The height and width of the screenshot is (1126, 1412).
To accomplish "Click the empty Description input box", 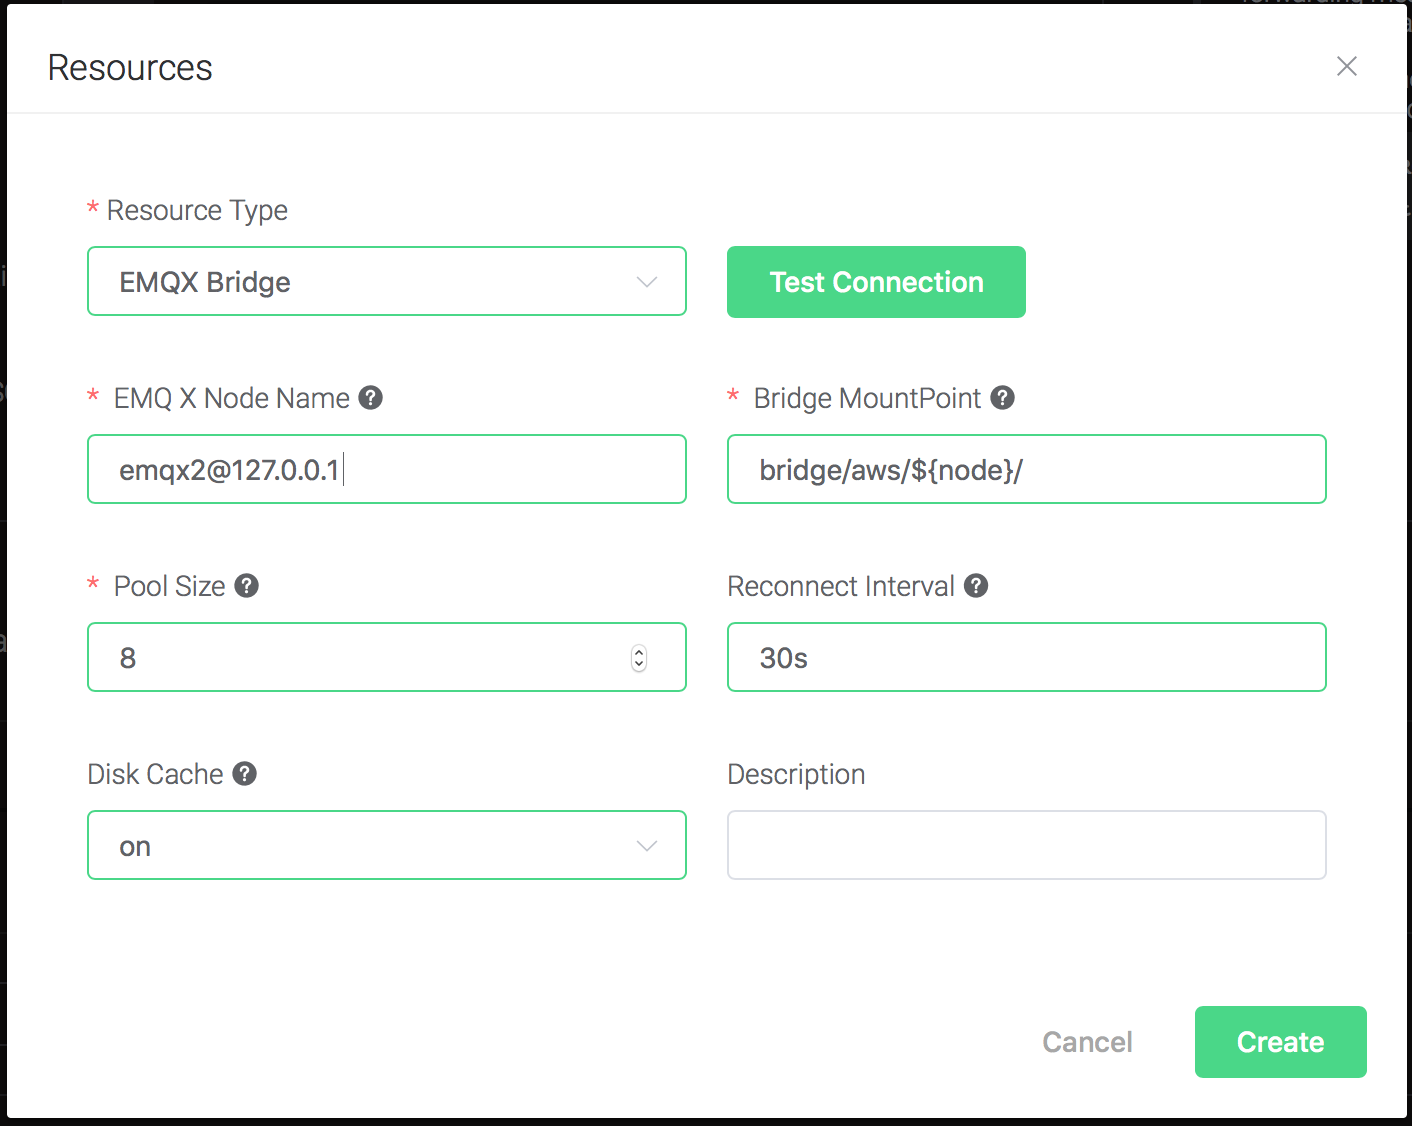I will 1027,845.
